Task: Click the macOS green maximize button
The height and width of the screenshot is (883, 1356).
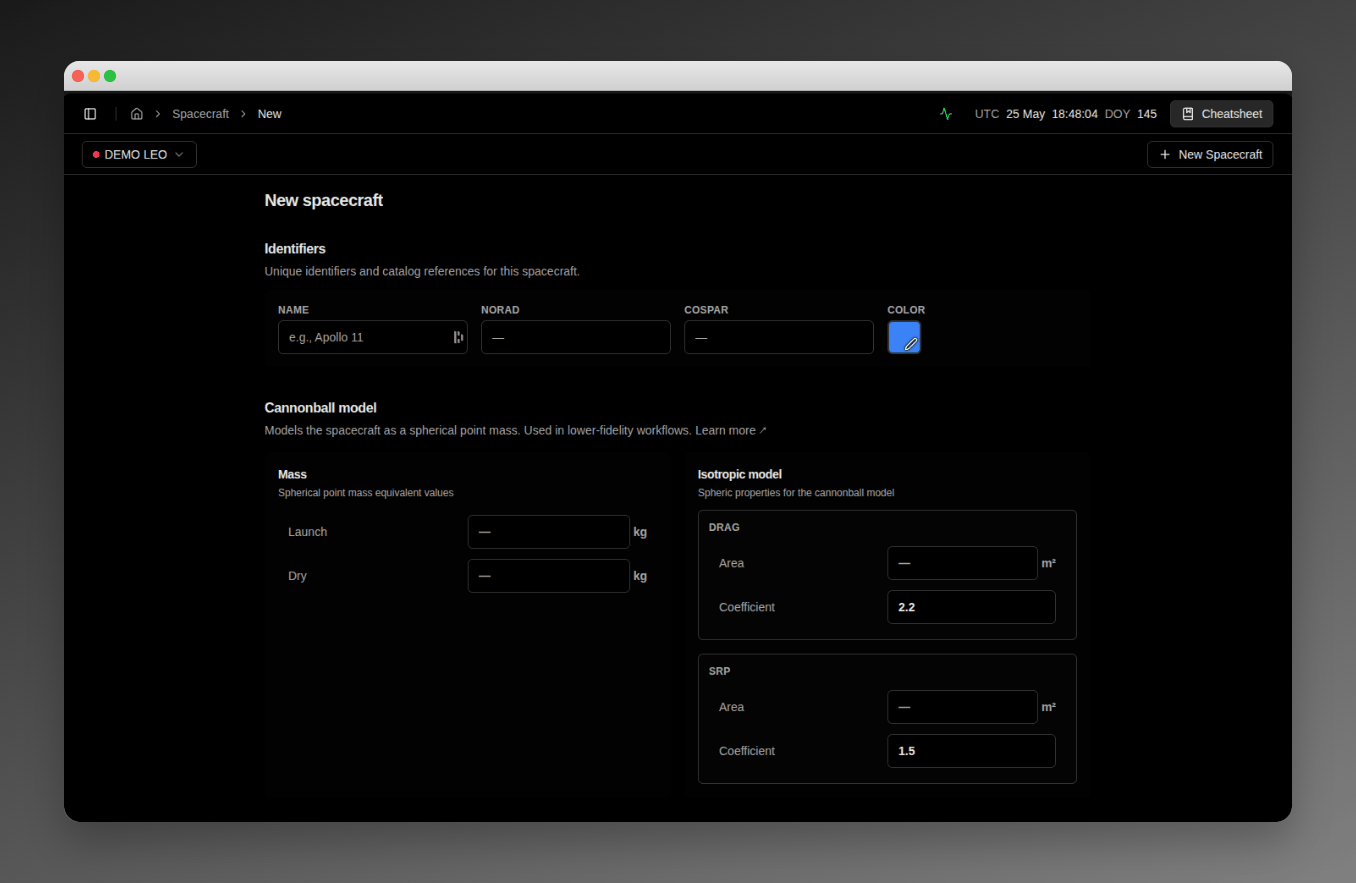Action: click(x=110, y=76)
